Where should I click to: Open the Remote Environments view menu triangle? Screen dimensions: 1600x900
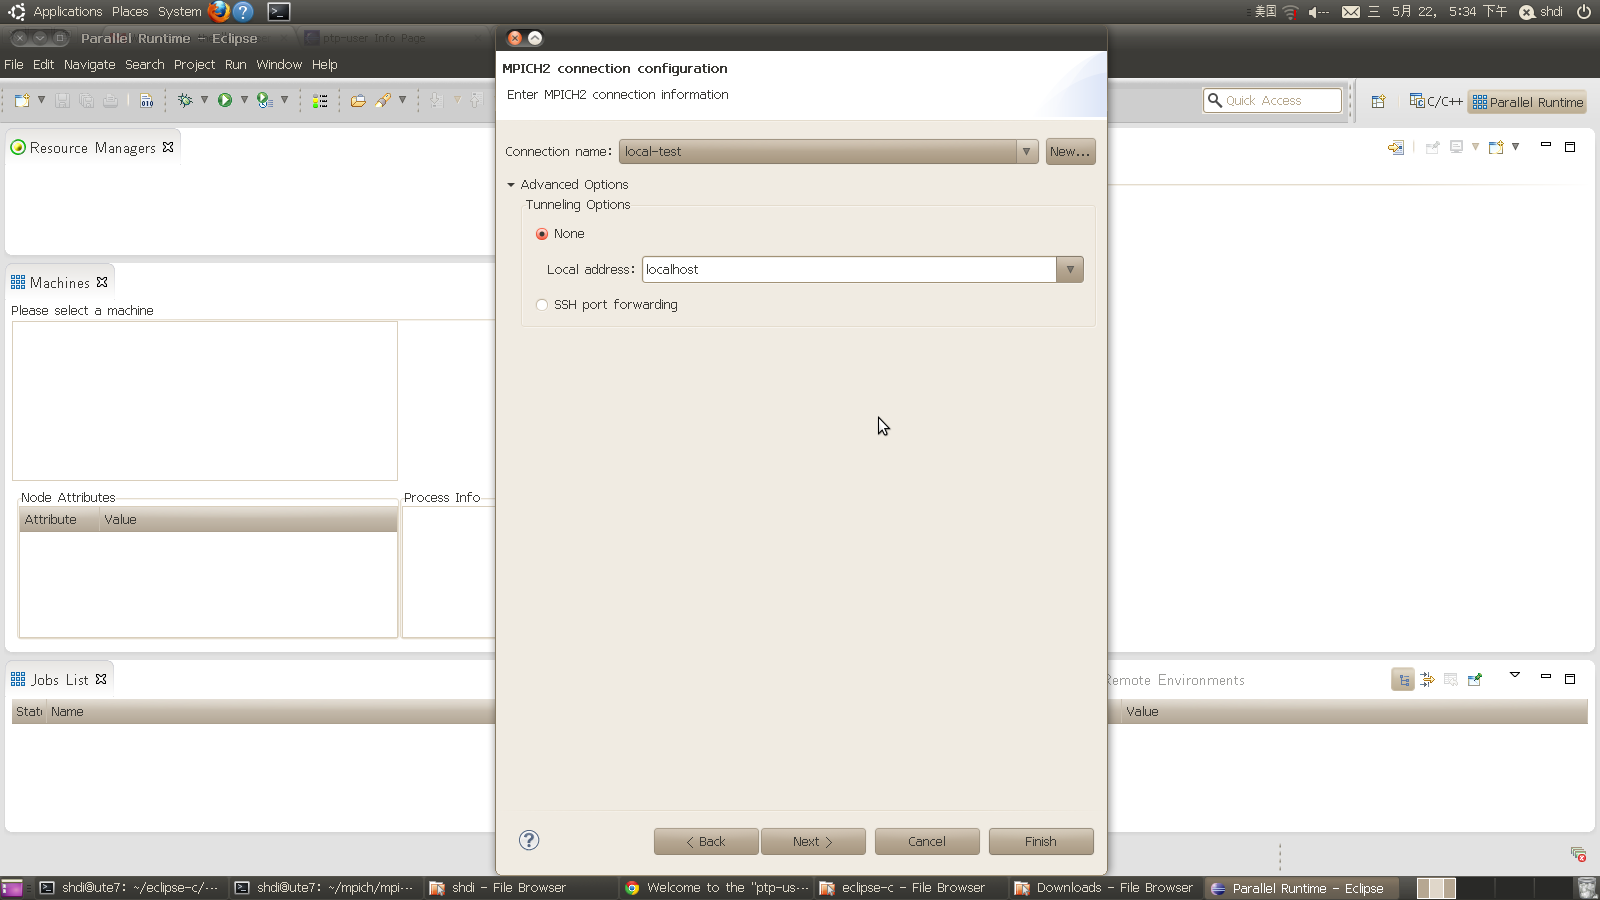1515,675
